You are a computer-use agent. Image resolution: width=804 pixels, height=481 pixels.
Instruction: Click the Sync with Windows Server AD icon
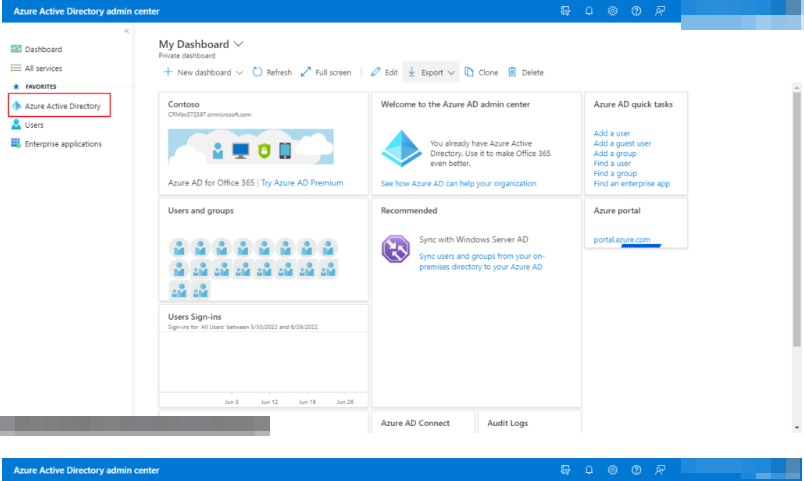pos(396,249)
